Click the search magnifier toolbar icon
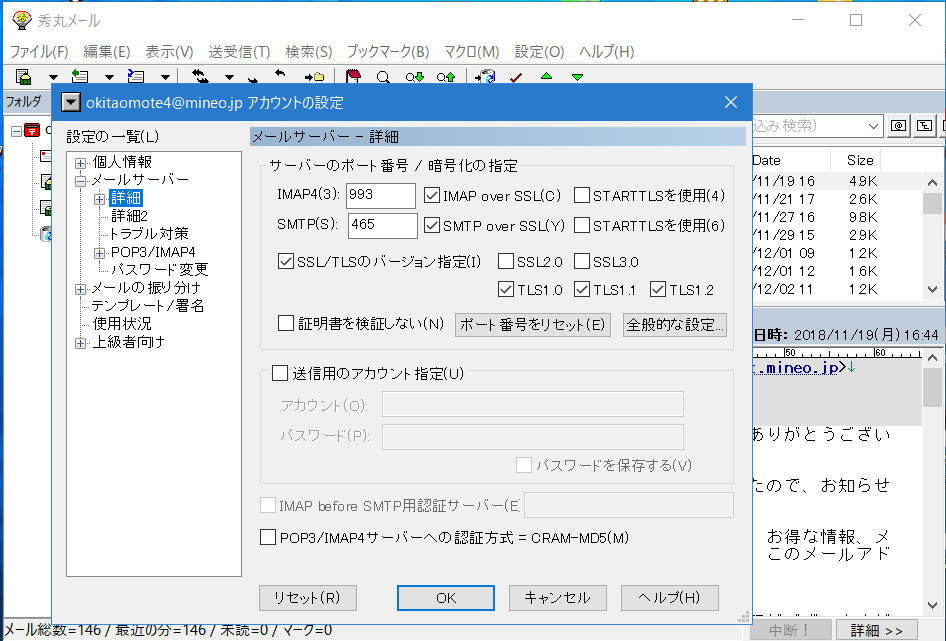This screenshot has width=946, height=641. click(x=382, y=77)
